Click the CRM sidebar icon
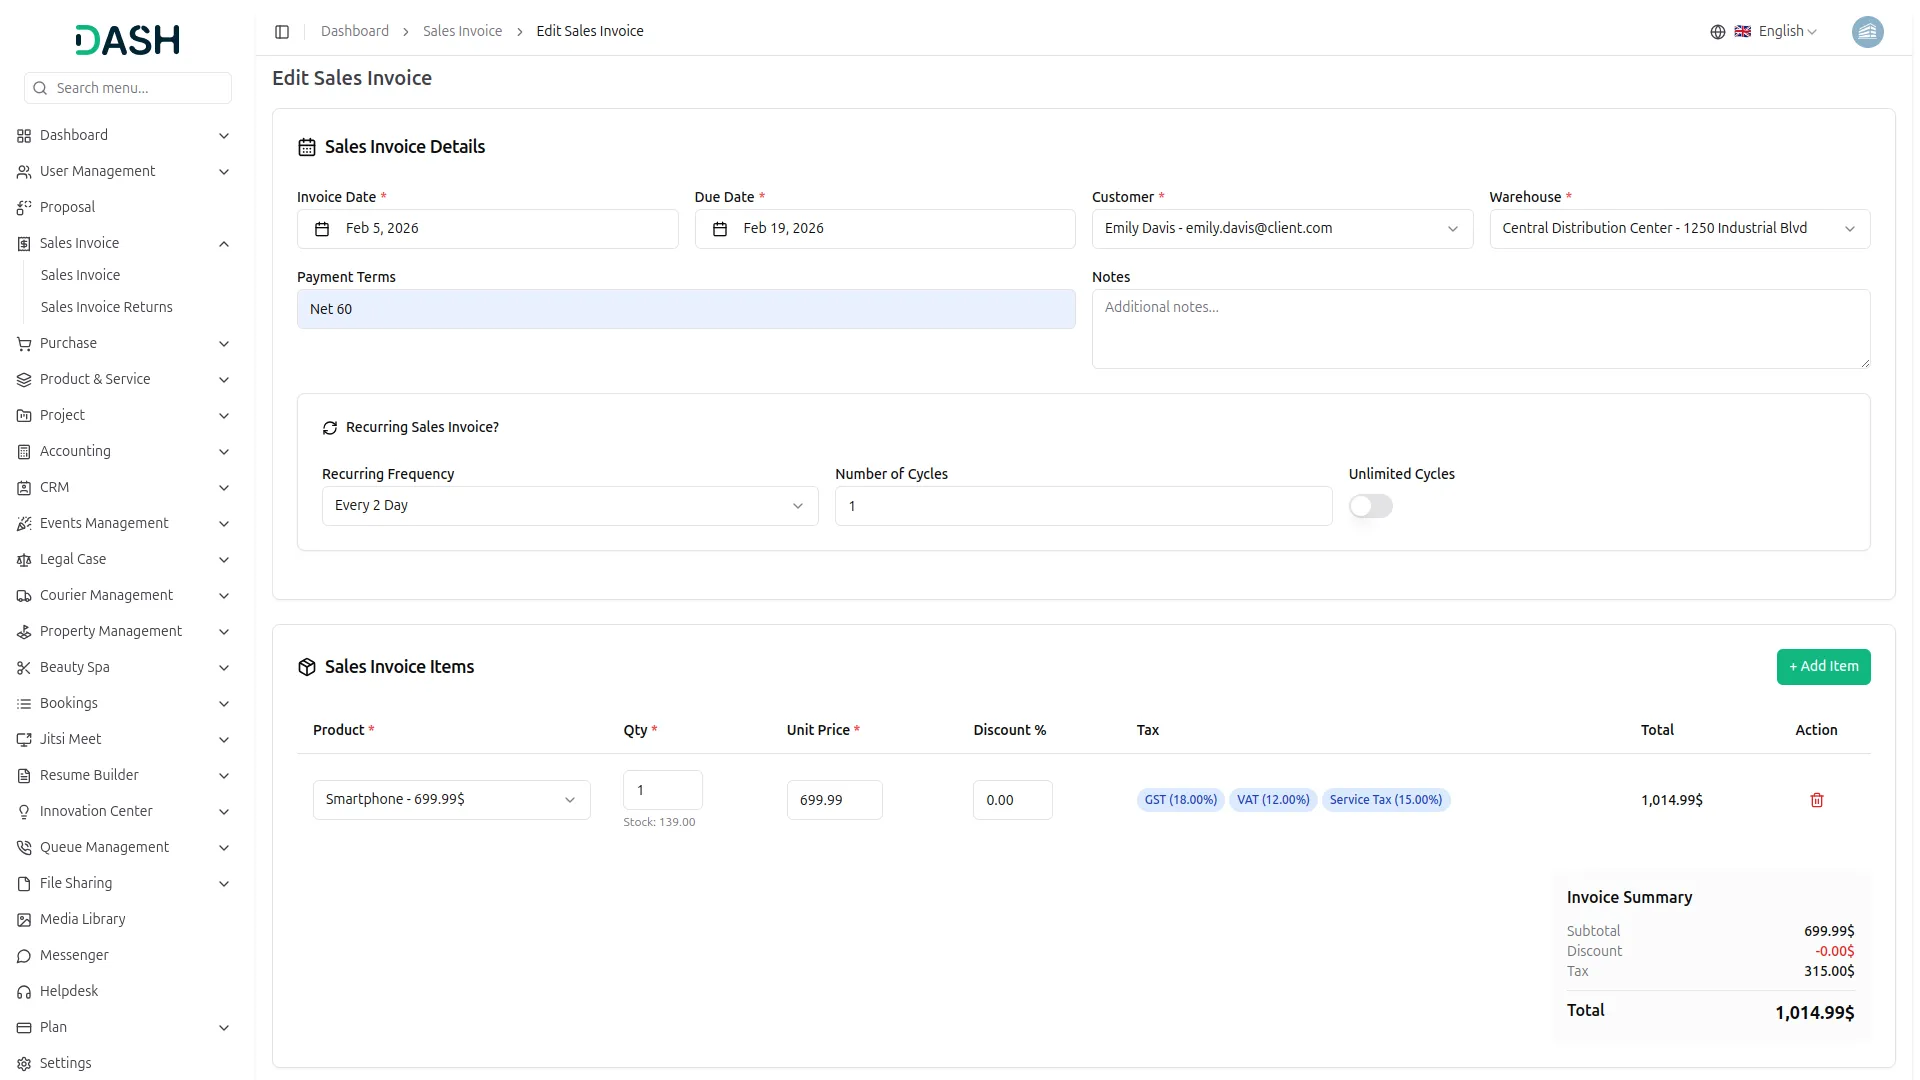The image size is (1920, 1080). [x=24, y=488]
